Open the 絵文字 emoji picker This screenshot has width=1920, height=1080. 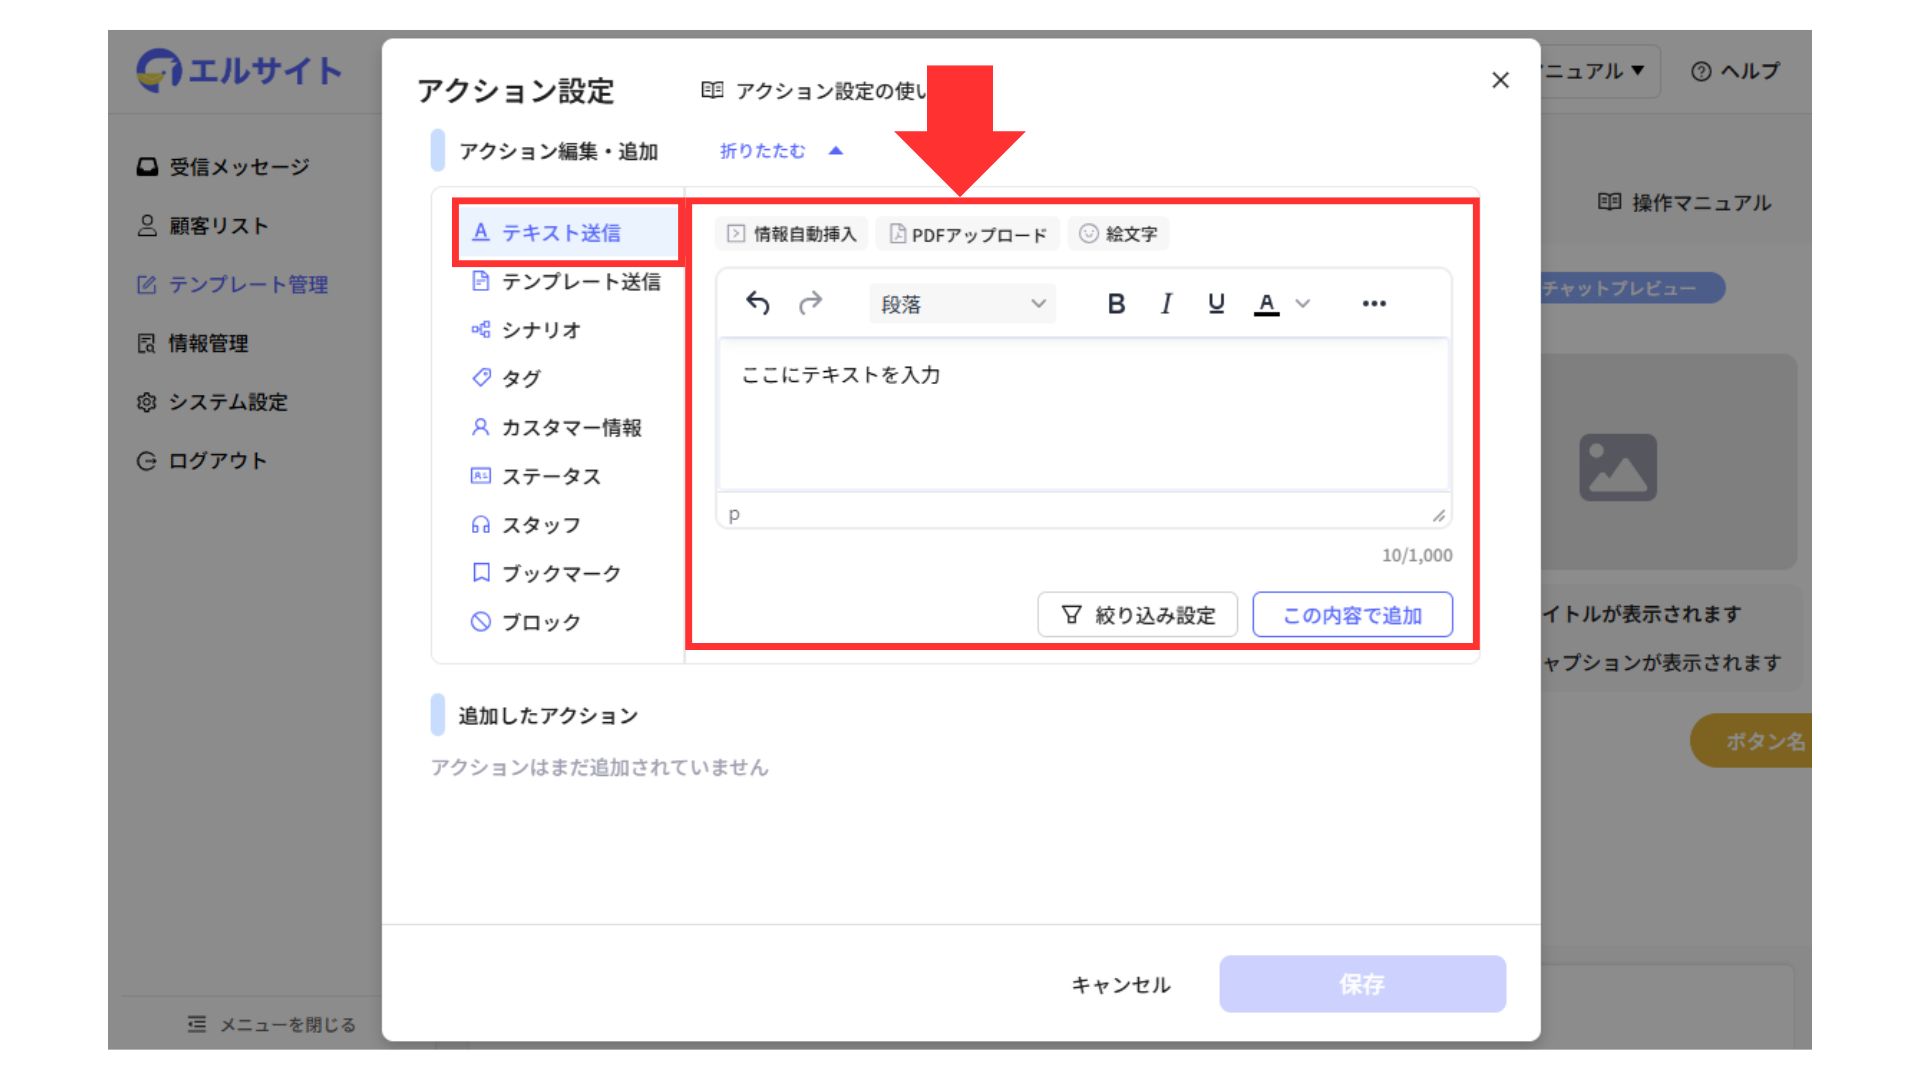[x=1118, y=234]
